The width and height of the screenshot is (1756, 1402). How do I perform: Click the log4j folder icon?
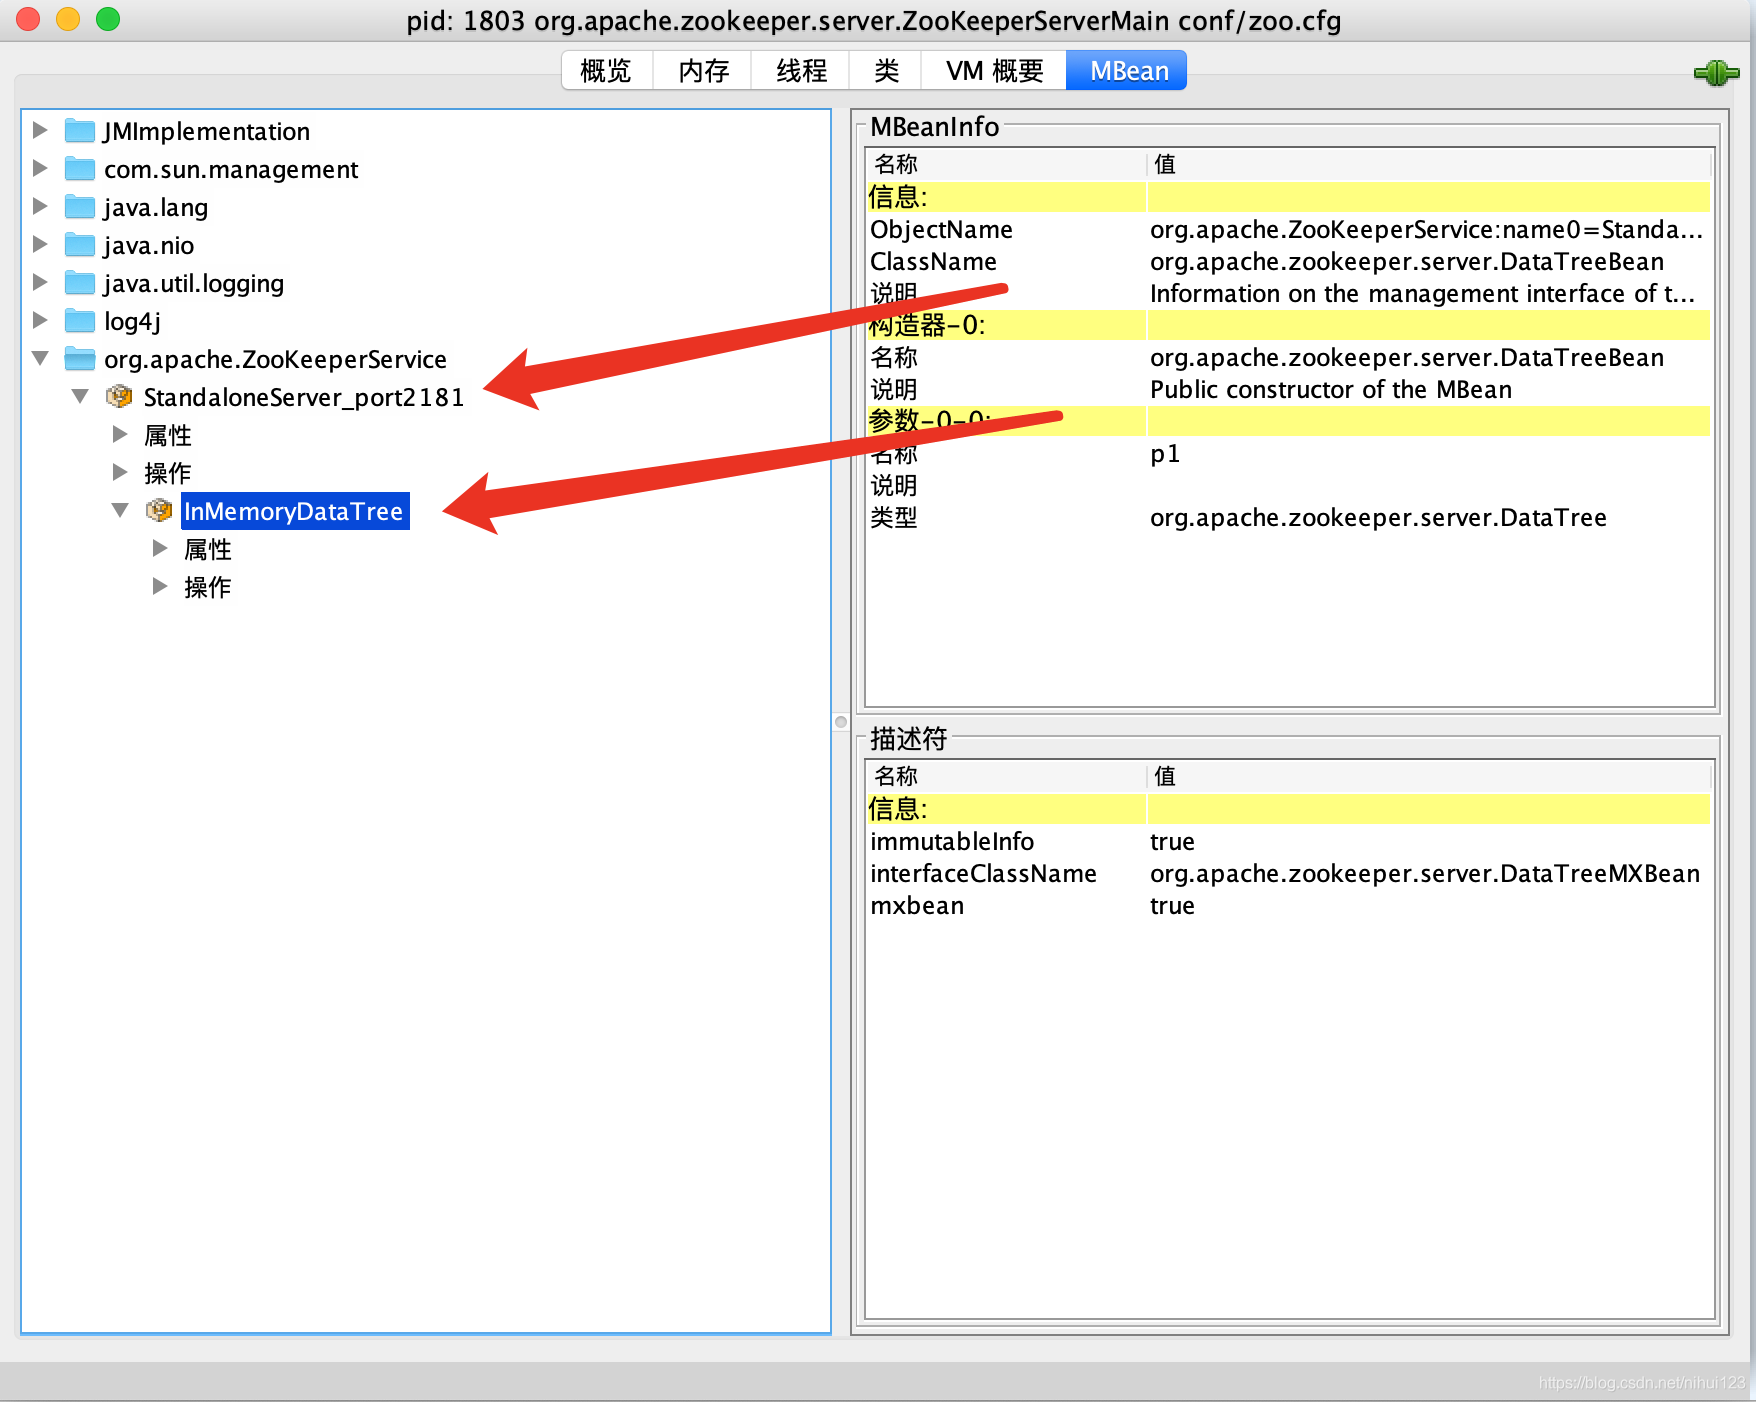pyautogui.click(x=80, y=321)
